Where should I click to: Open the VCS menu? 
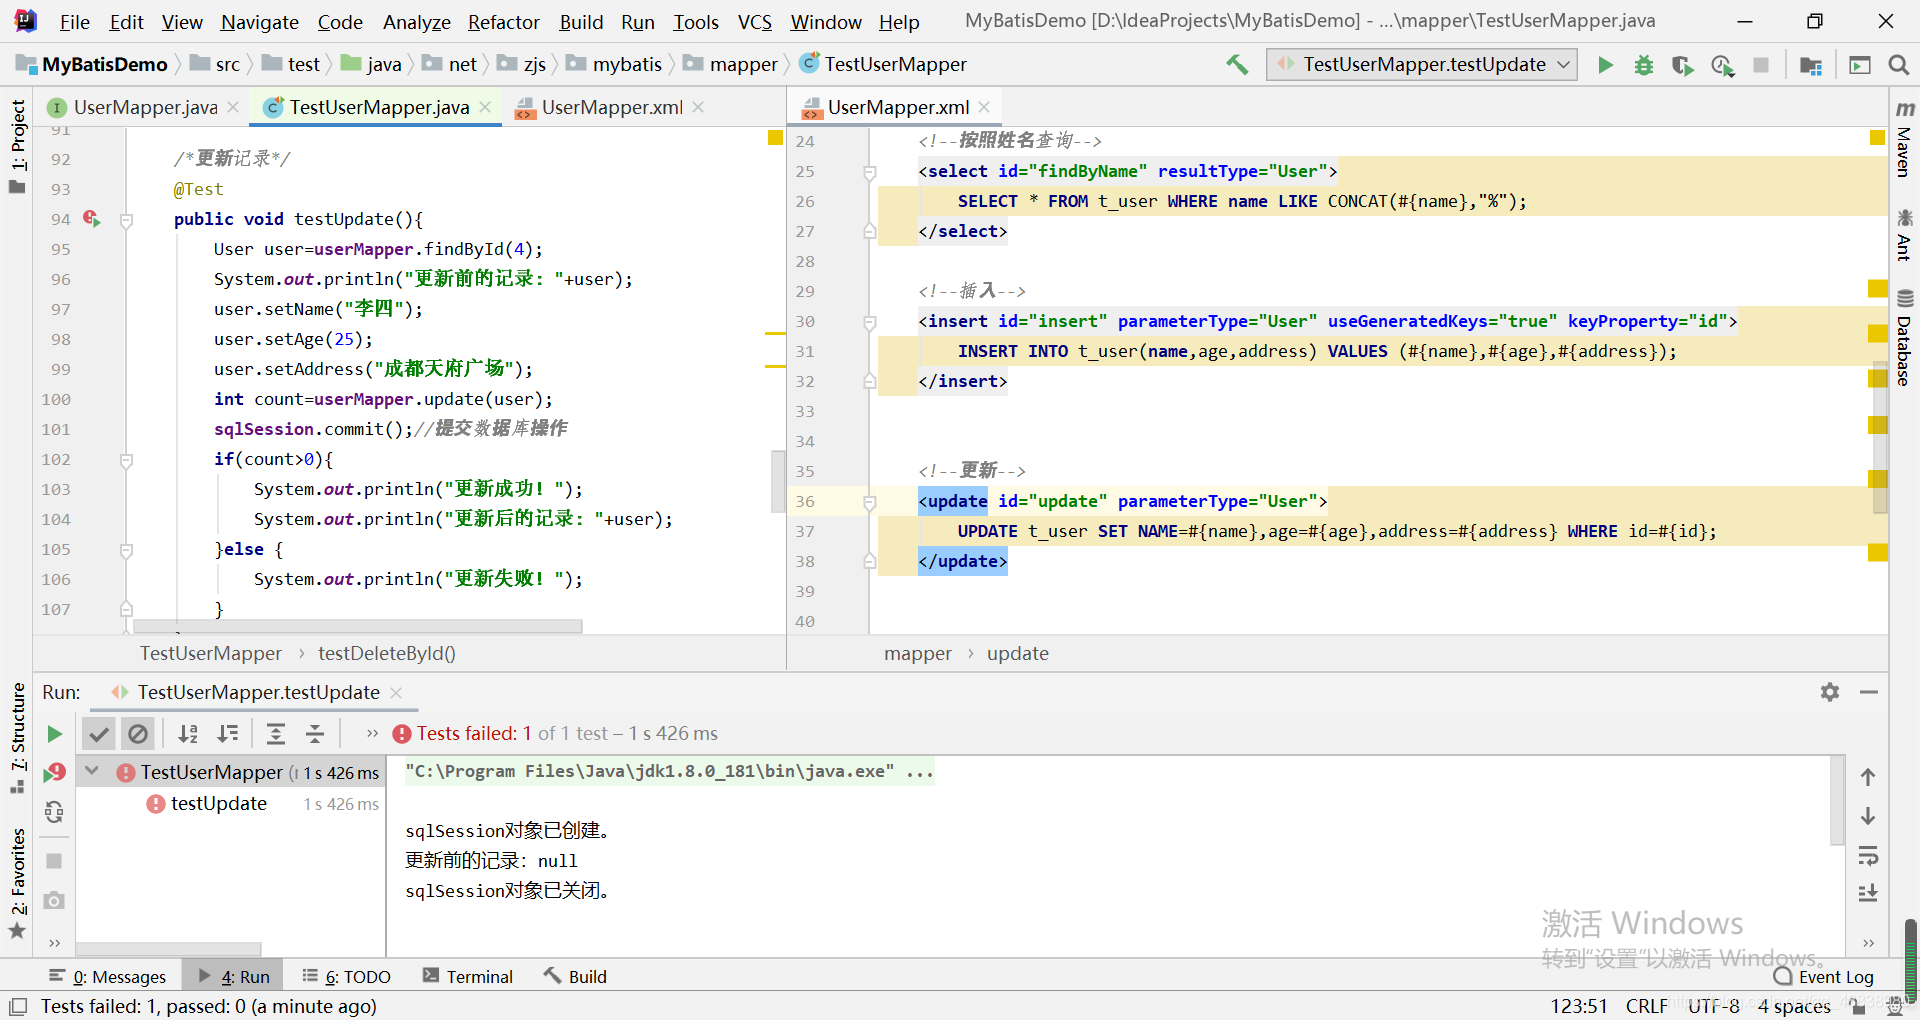755,22
